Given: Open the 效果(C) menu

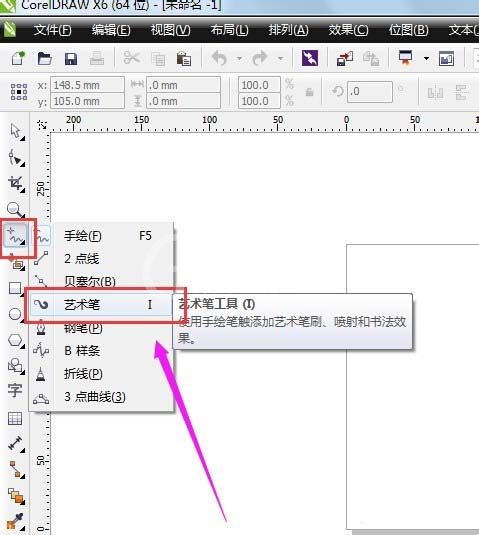Looking at the screenshot, I should tap(348, 30).
